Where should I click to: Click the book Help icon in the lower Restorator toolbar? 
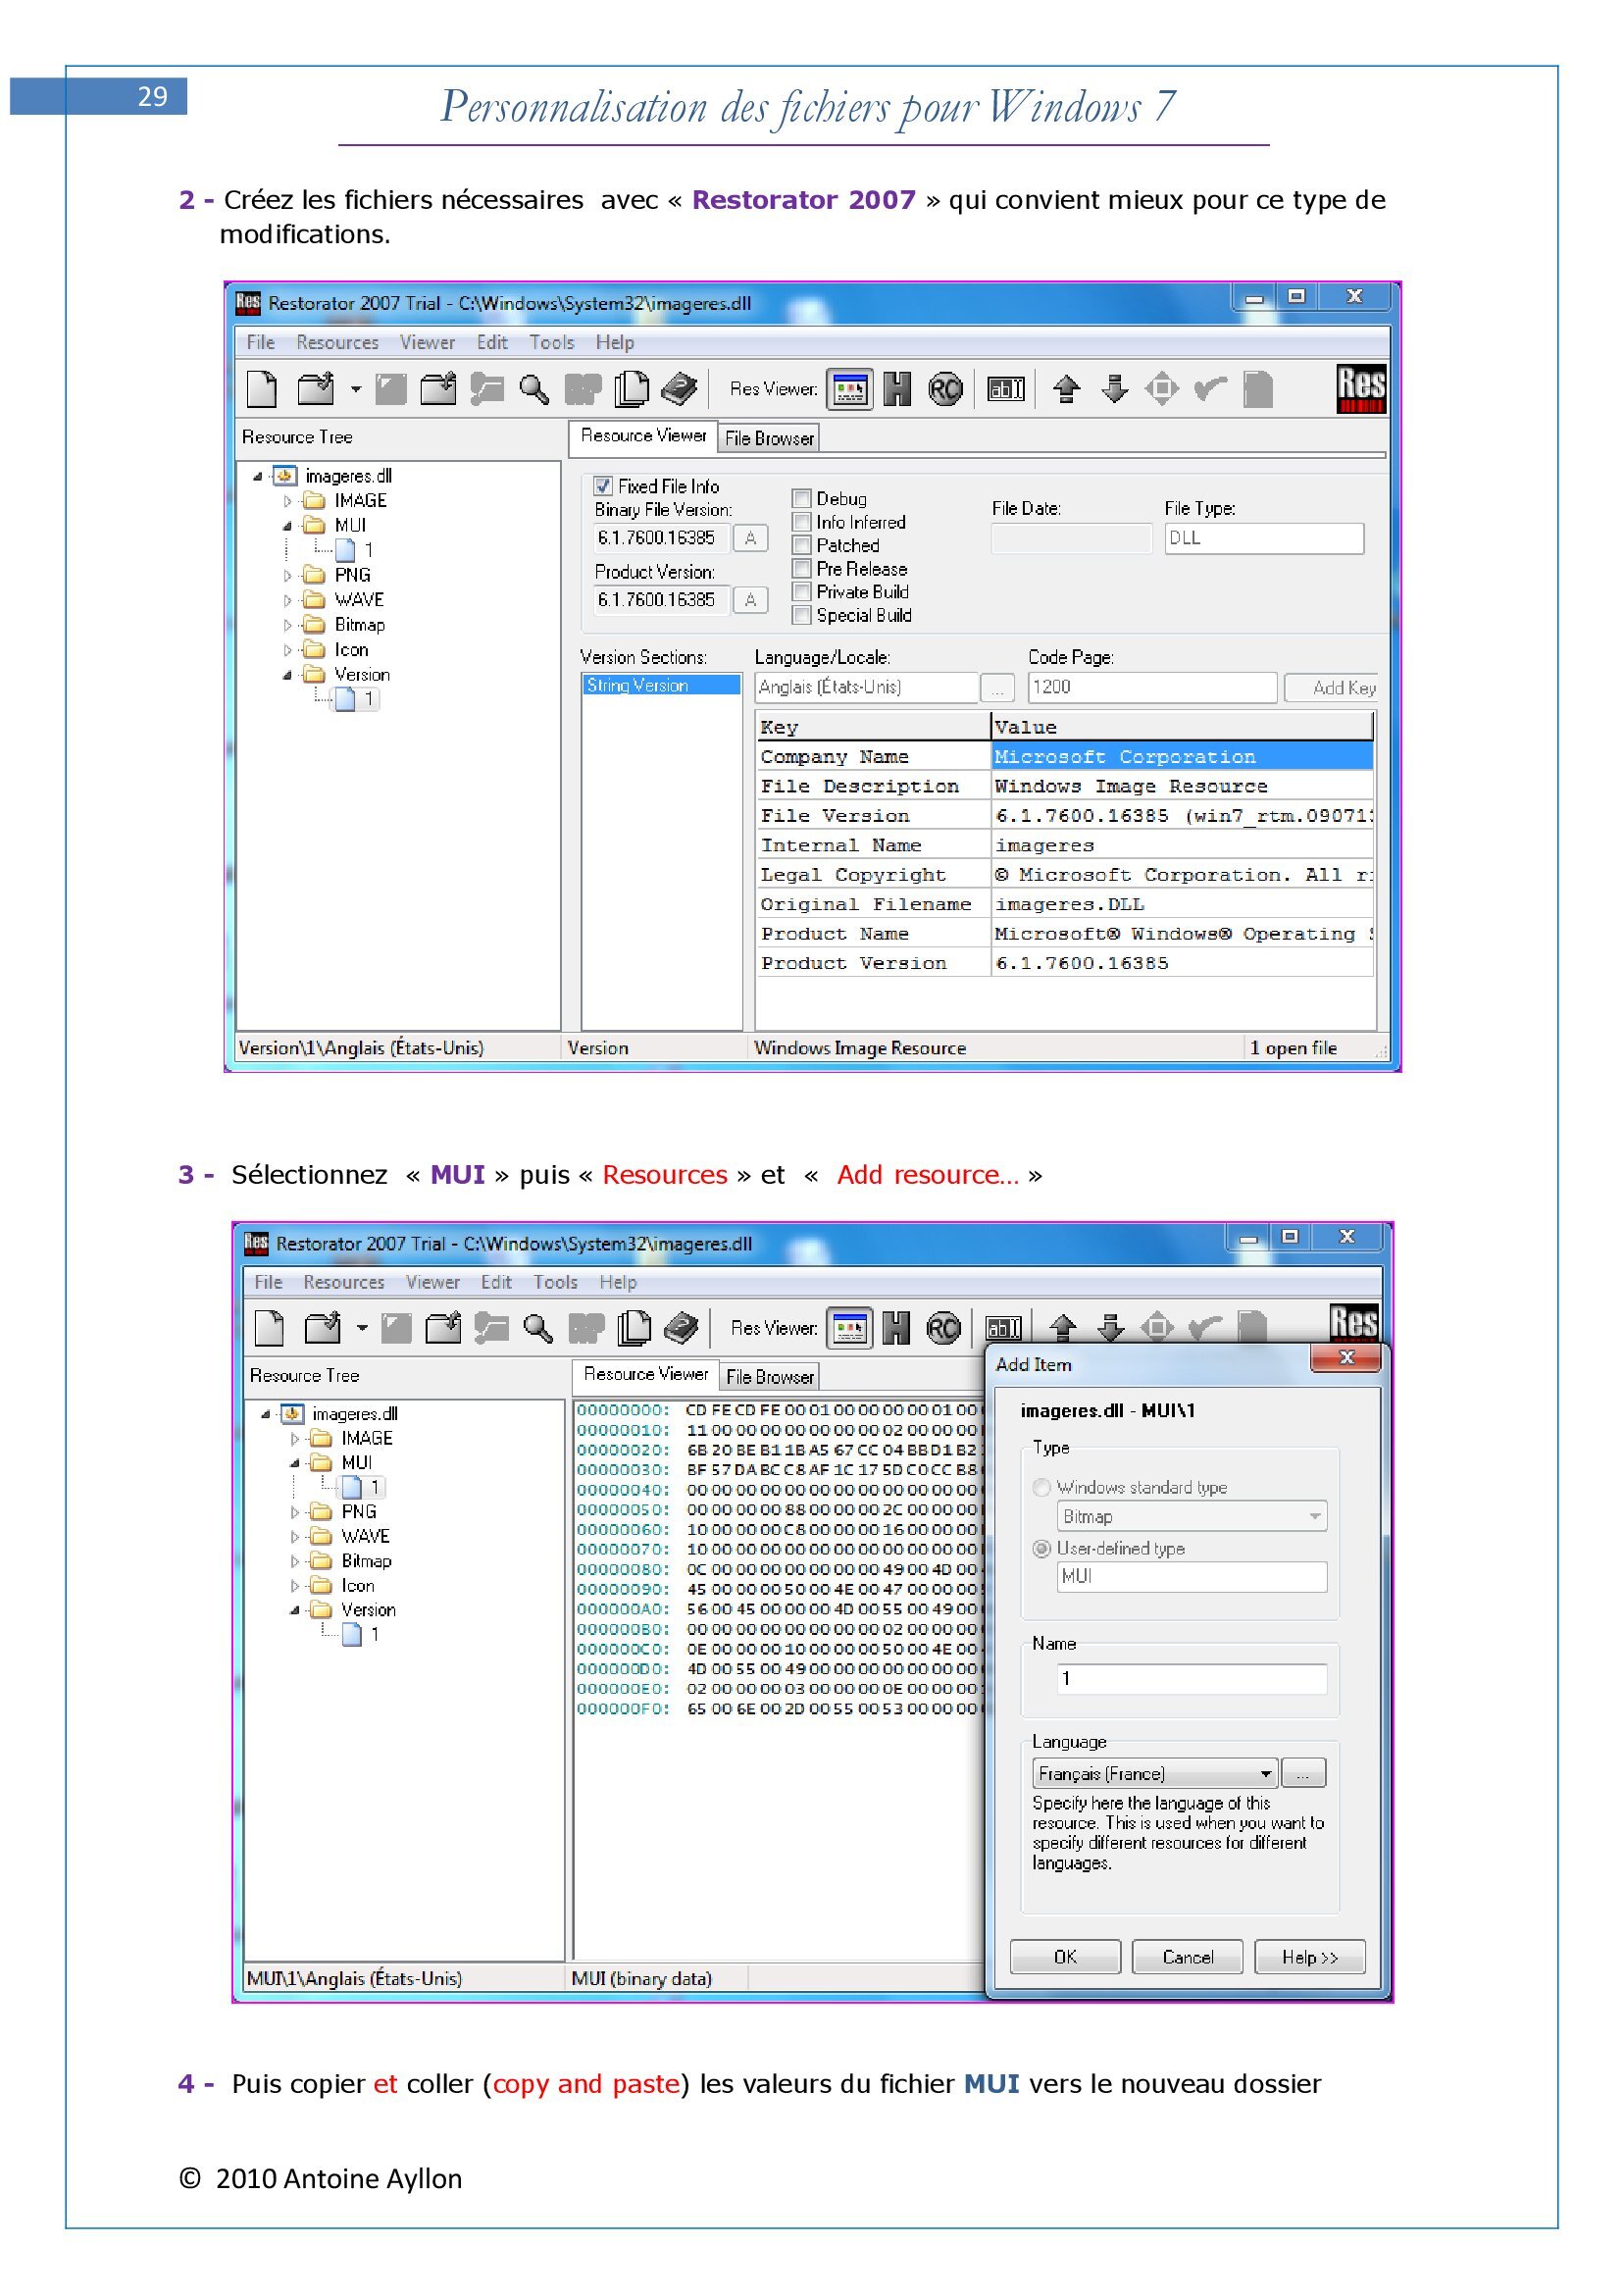point(682,1328)
